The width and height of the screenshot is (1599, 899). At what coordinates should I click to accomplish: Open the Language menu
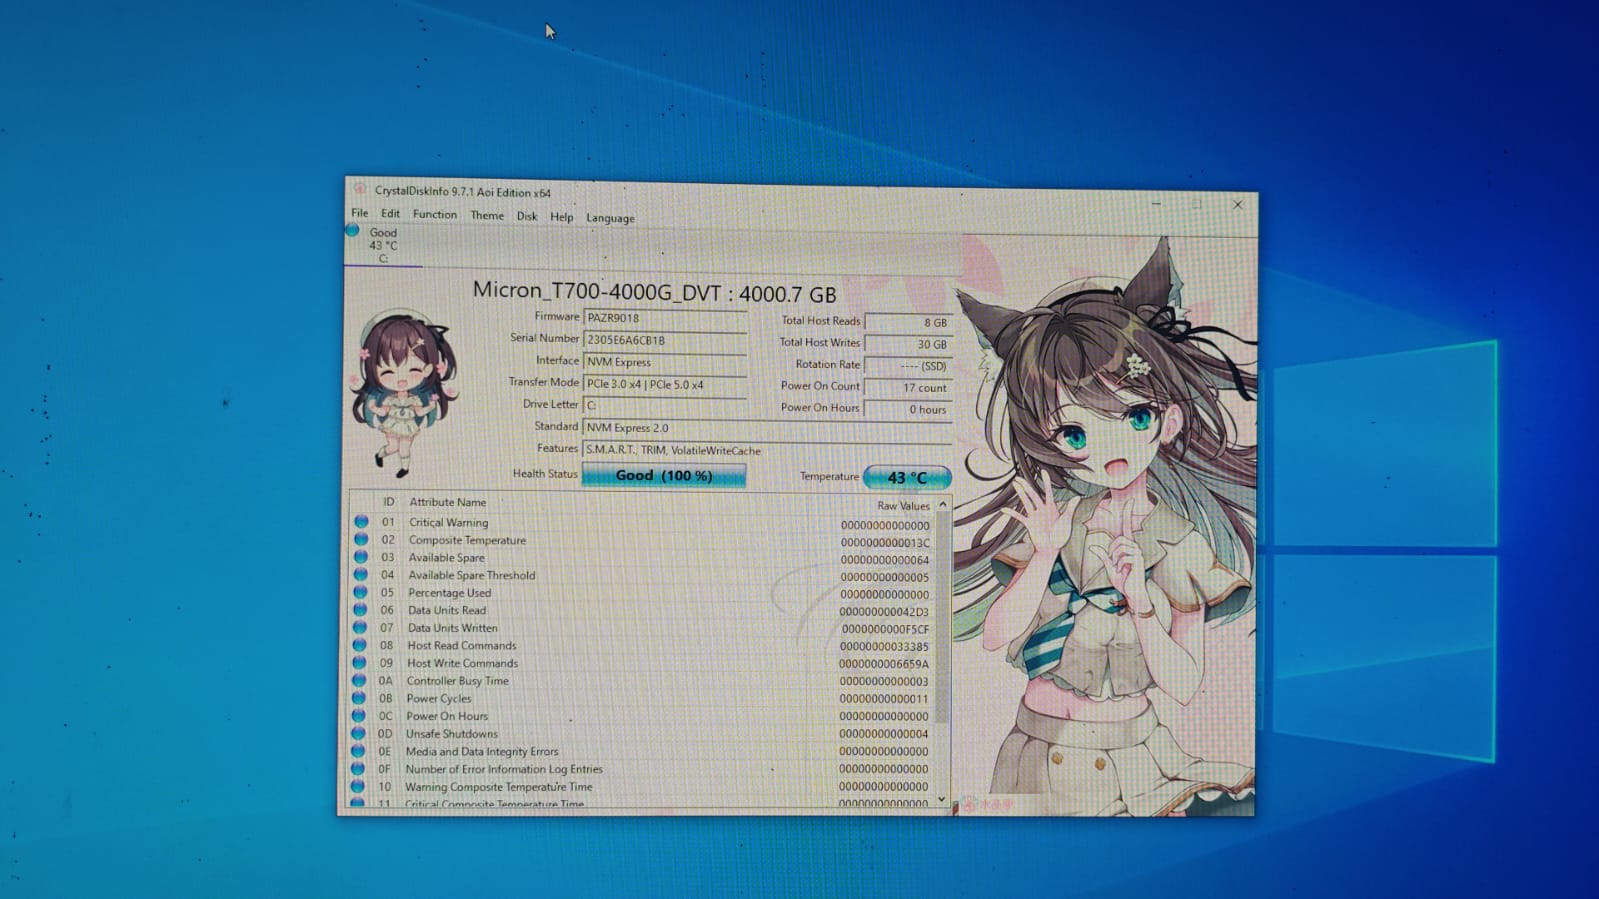(610, 218)
